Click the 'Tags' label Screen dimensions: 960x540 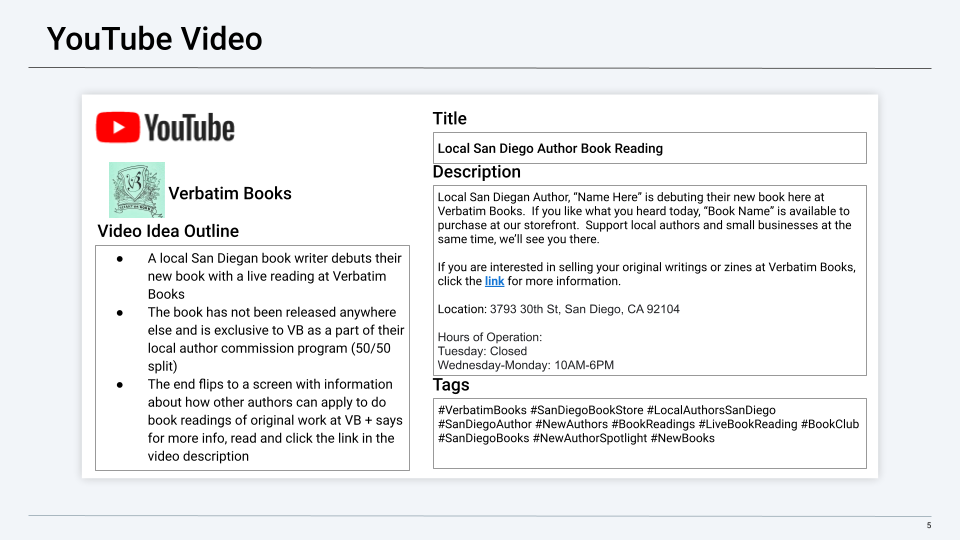[x=451, y=385]
